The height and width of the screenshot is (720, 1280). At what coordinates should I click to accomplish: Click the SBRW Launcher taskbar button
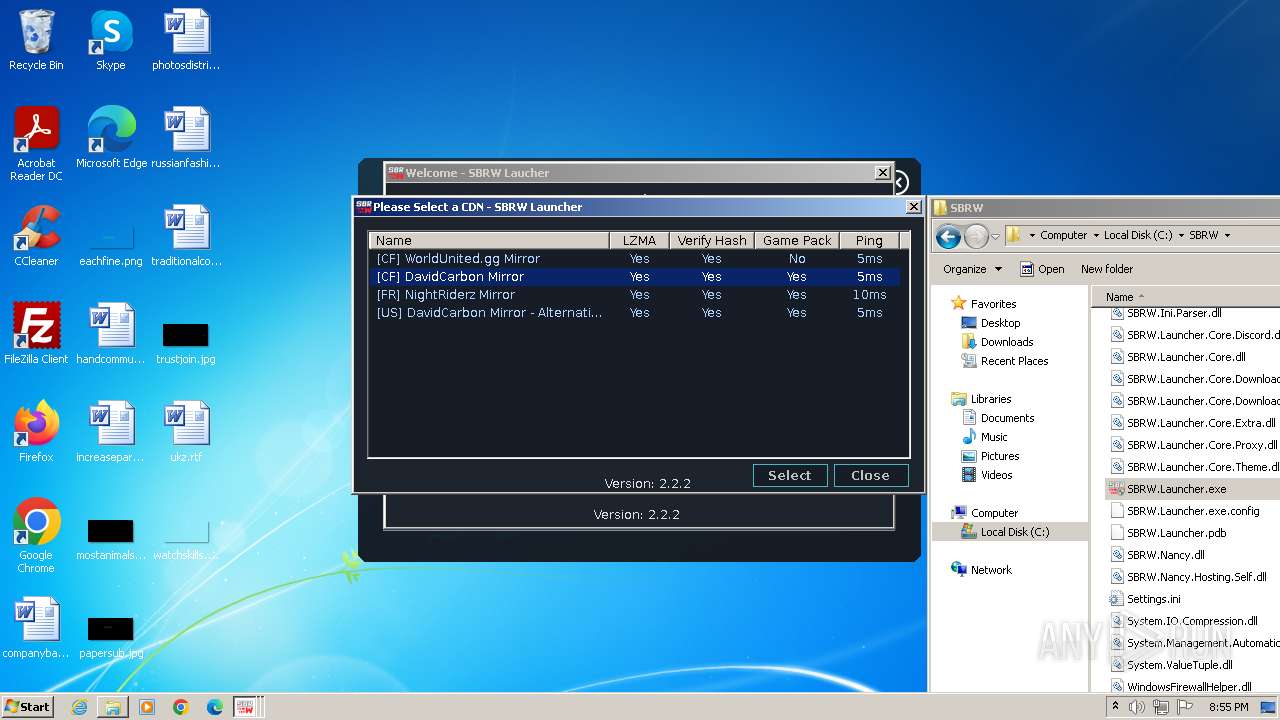click(248, 707)
